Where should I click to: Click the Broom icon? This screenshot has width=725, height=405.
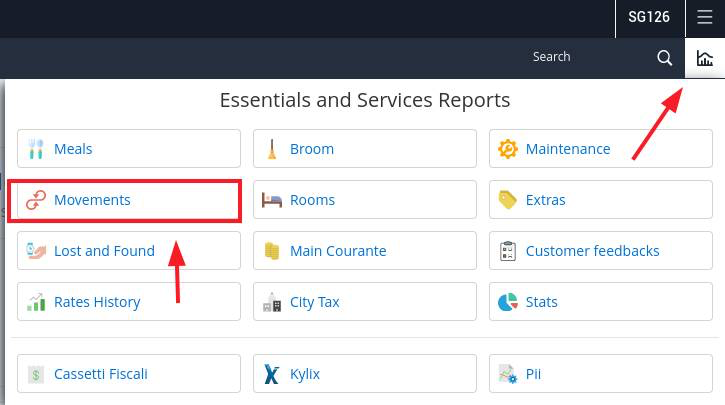272,149
